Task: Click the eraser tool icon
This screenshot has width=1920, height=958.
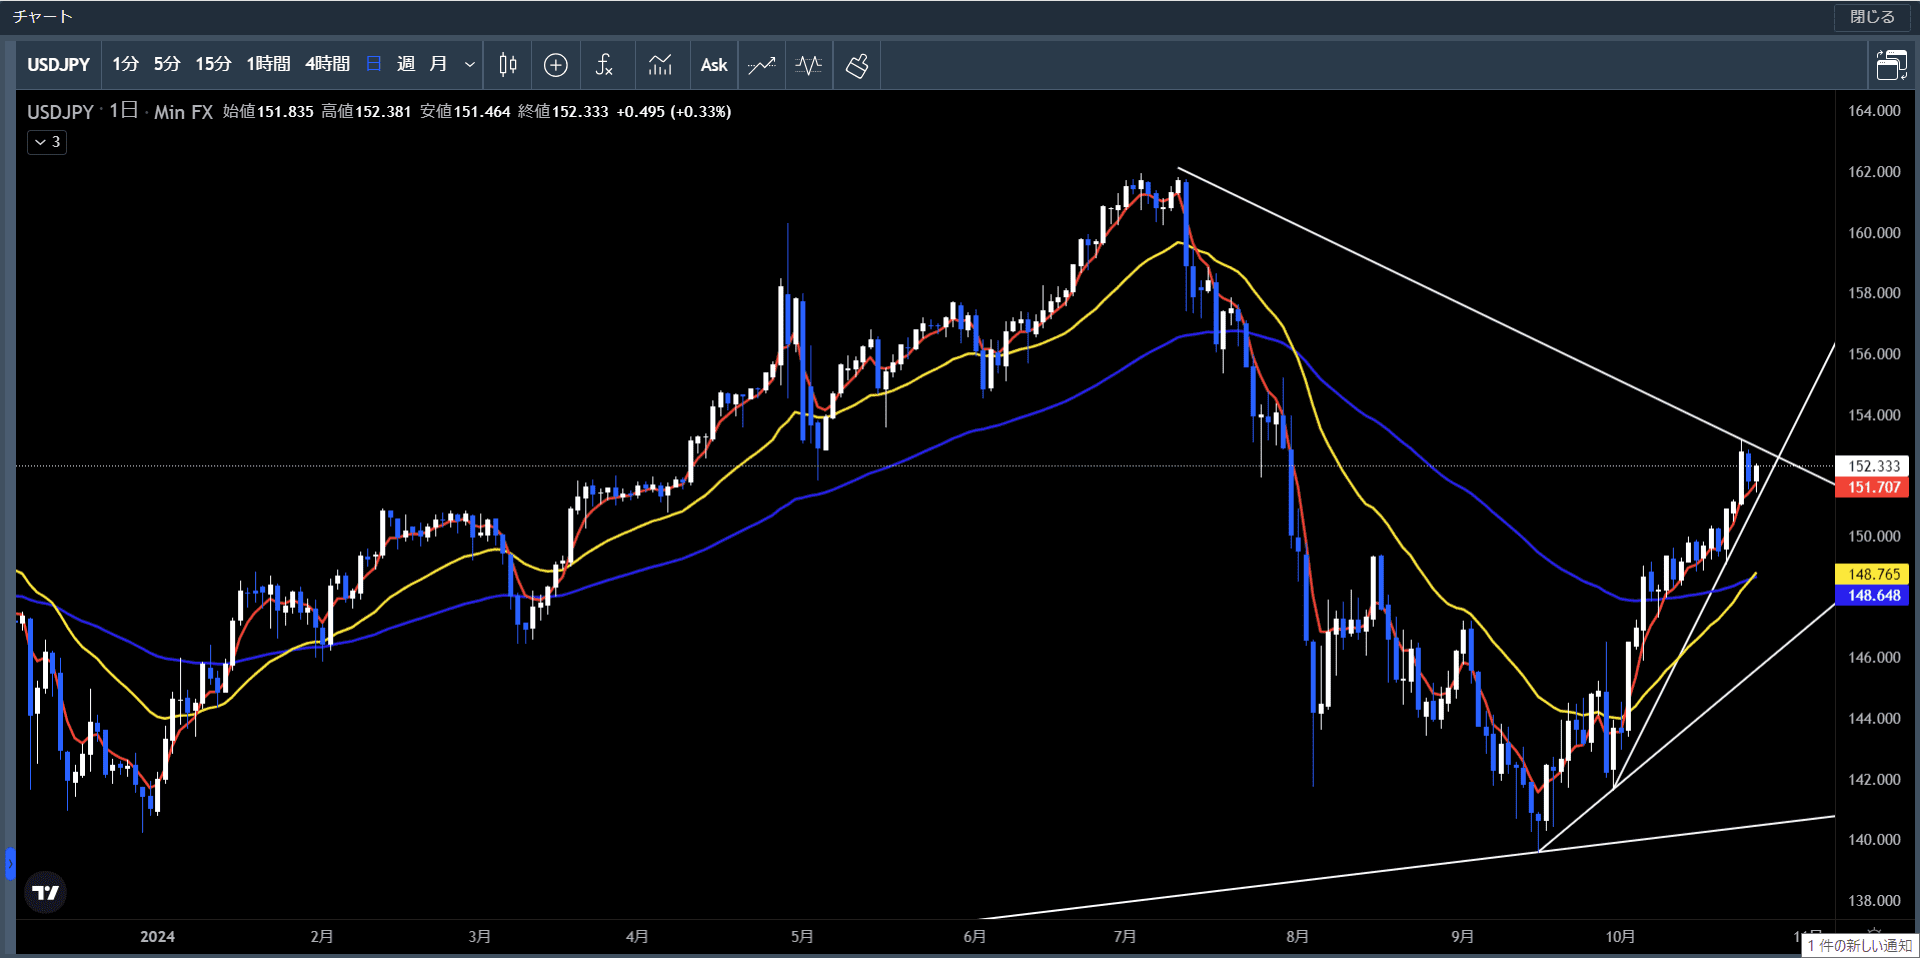Action: point(857,65)
